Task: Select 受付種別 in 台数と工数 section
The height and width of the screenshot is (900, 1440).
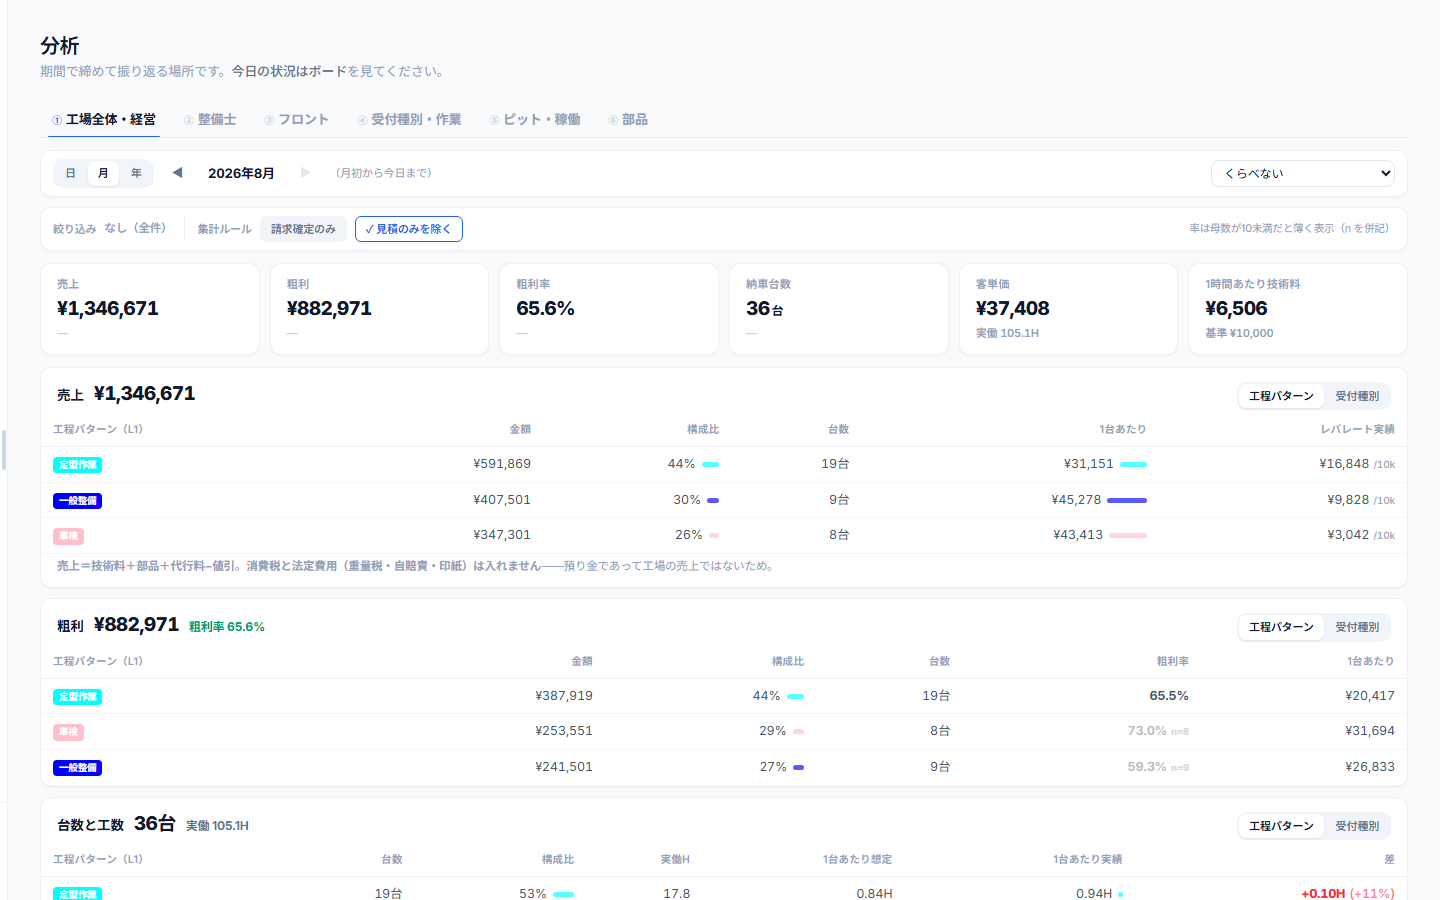Action: pyautogui.click(x=1357, y=826)
